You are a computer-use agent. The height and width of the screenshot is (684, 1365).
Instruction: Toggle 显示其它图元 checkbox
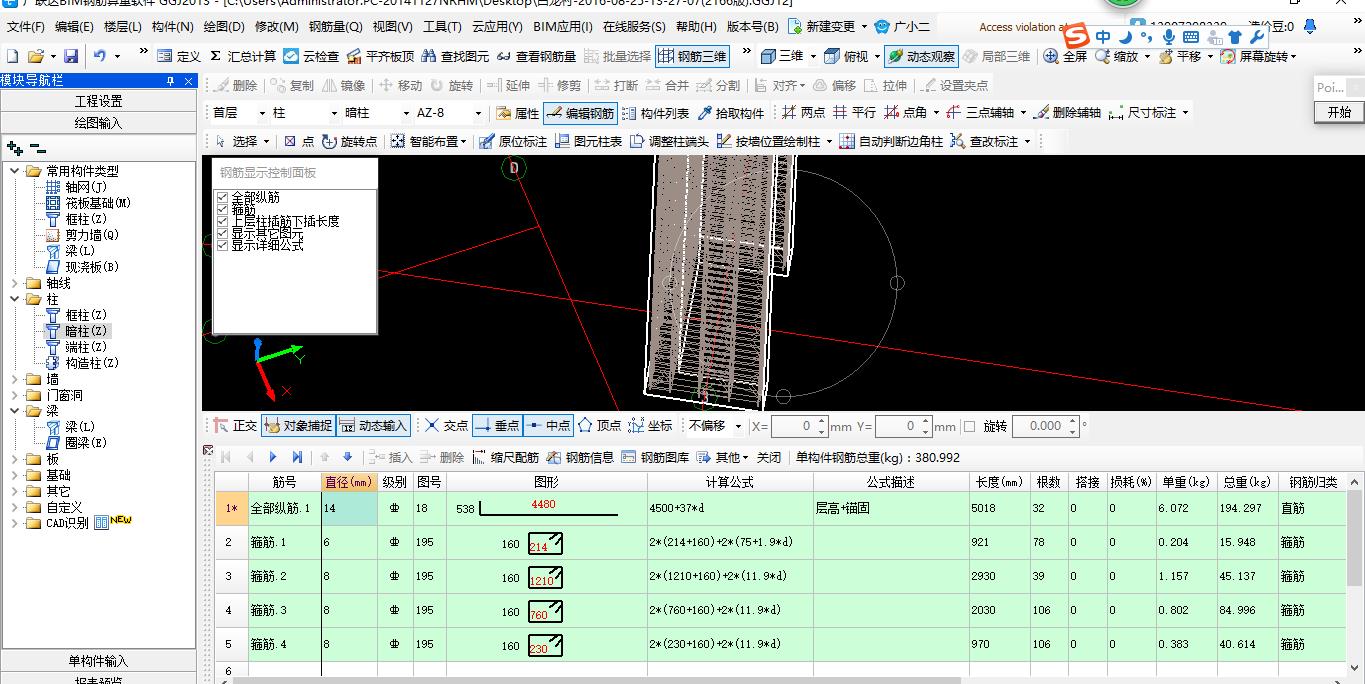pos(223,233)
